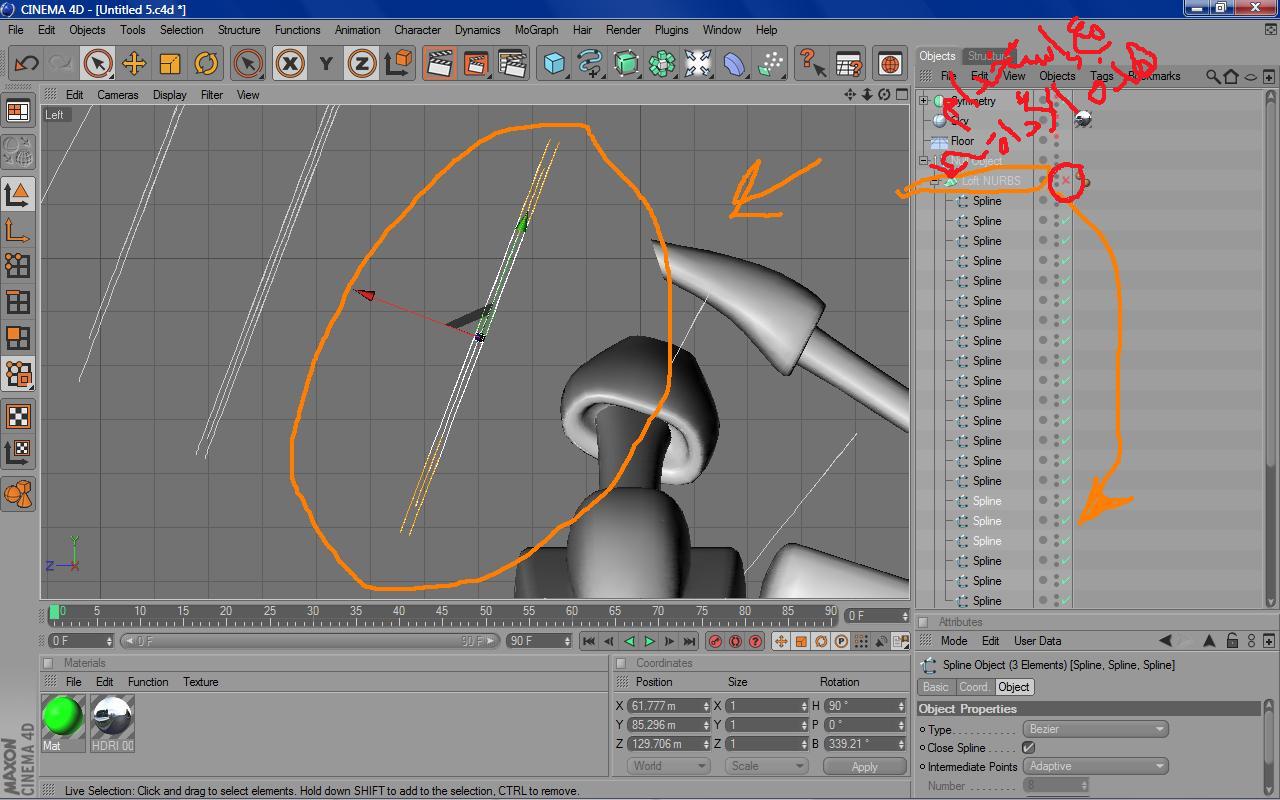The width and height of the screenshot is (1280, 800).
Task: Toggle automatic keyframing
Action: coord(735,641)
